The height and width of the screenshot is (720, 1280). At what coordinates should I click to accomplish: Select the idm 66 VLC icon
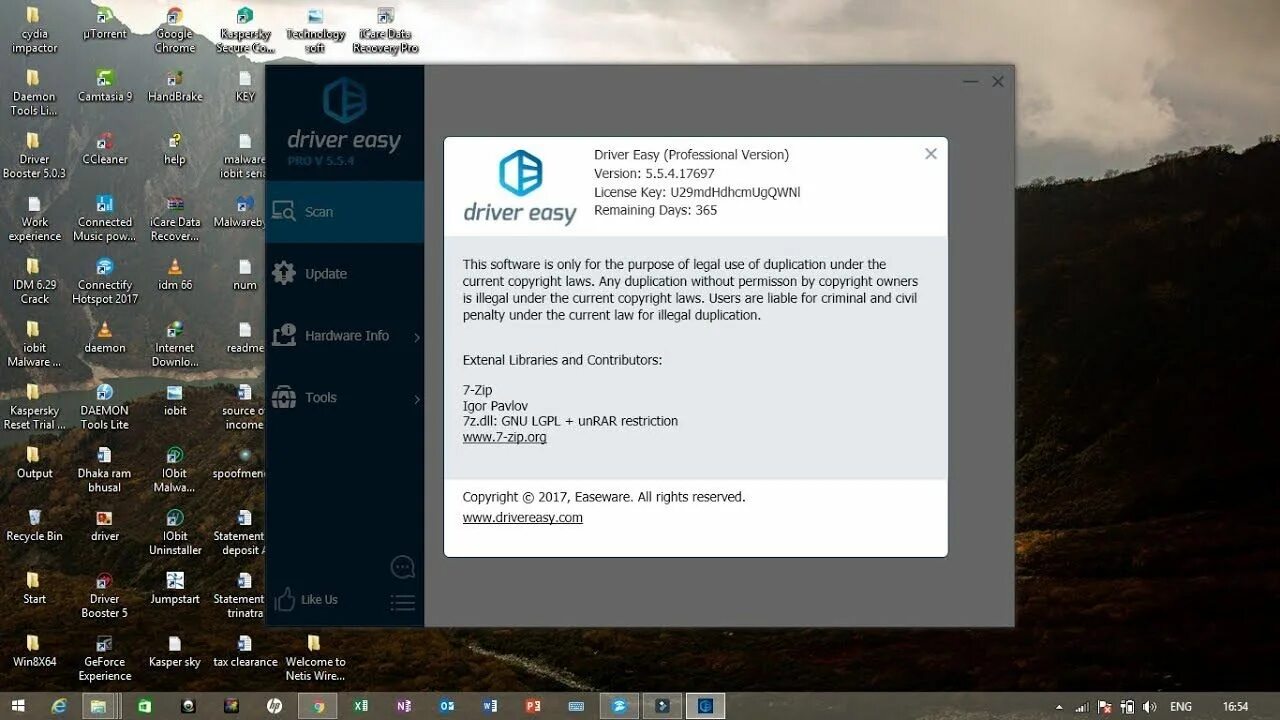point(175,274)
